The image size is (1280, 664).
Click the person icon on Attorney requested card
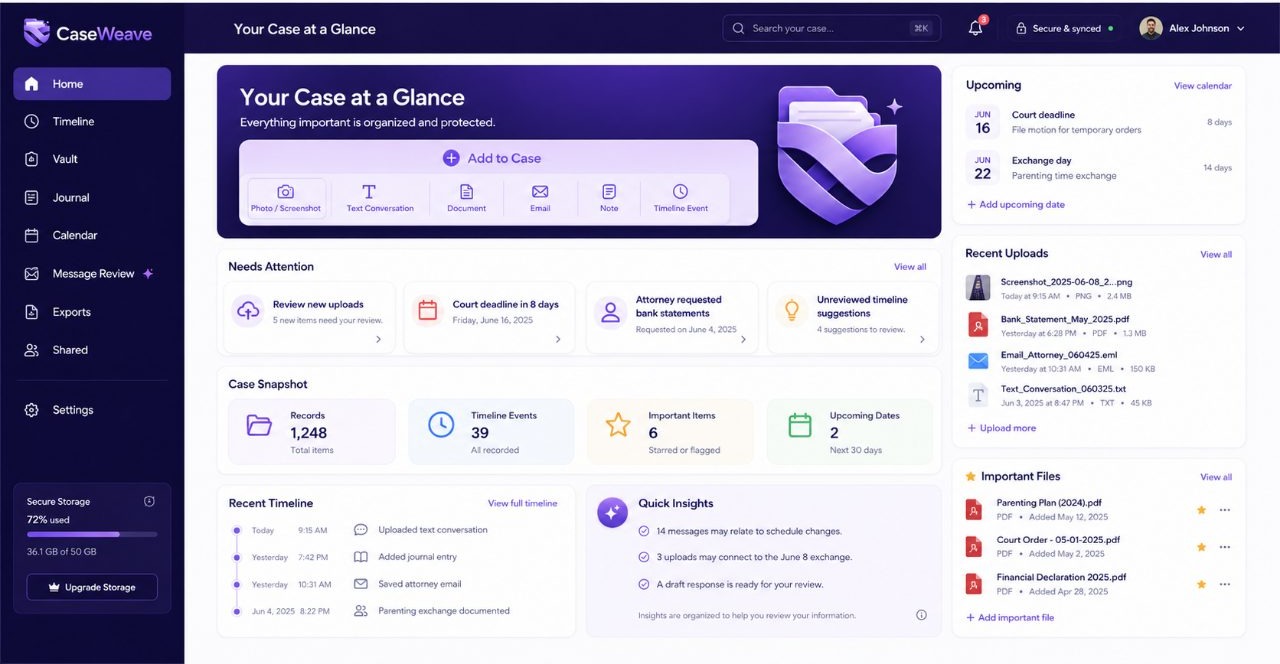(x=610, y=311)
